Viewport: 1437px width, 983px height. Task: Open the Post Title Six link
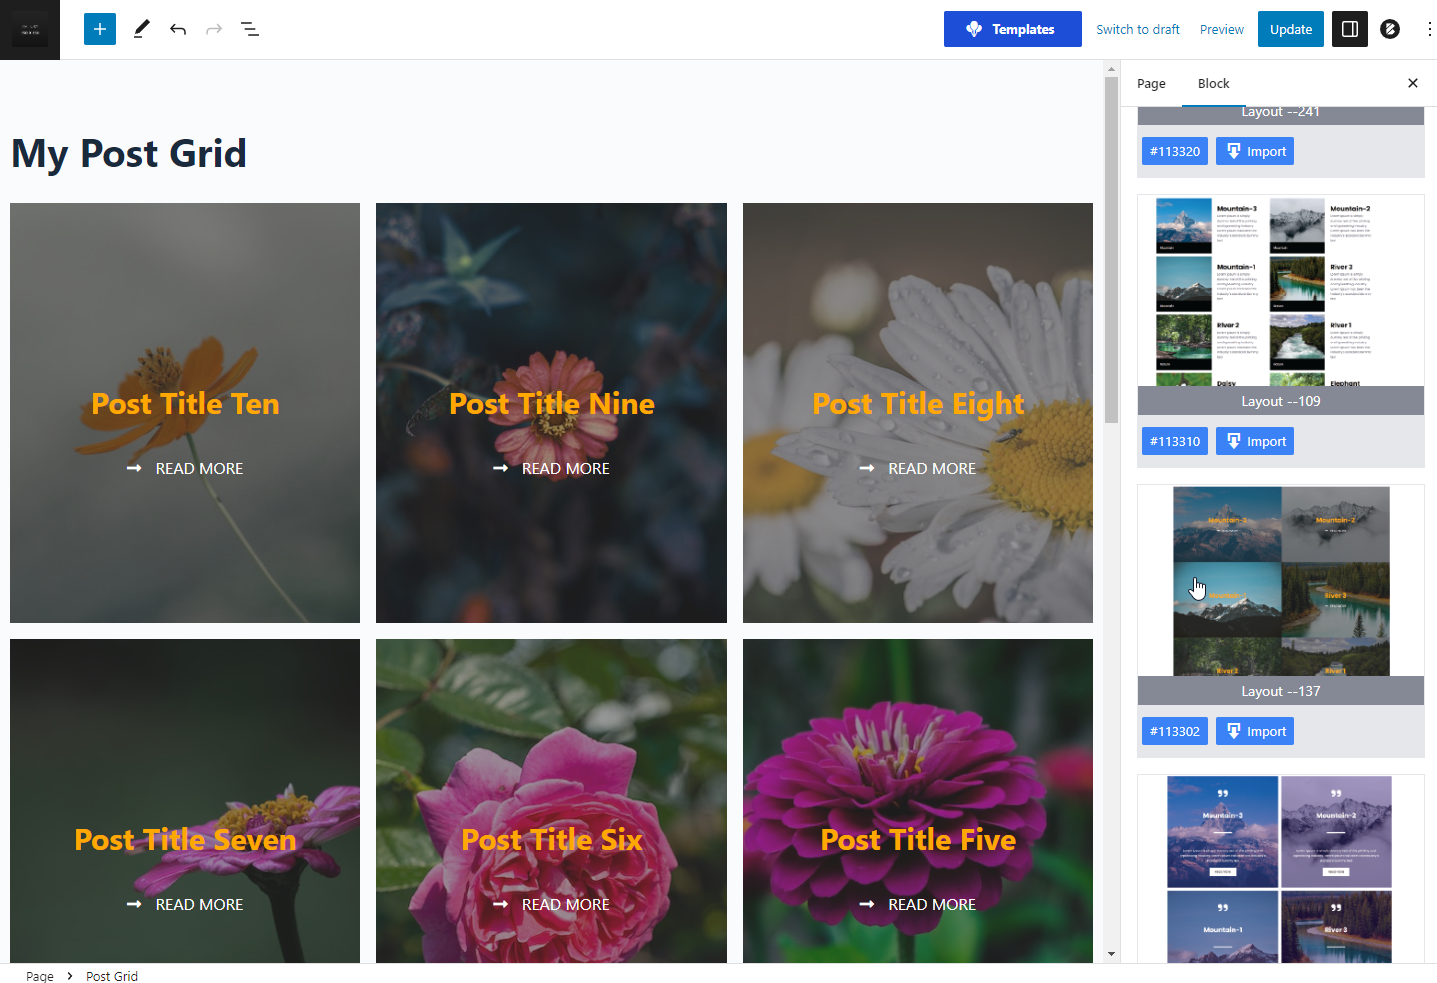552,839
